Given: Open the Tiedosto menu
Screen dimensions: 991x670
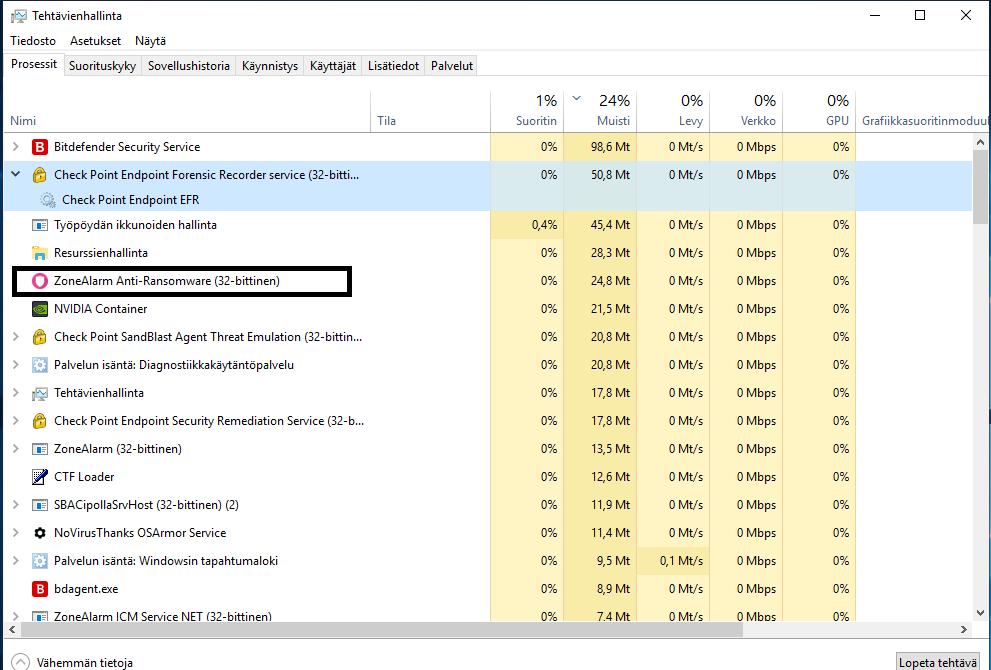Looking at the screenshot, I should click(33, 41).
